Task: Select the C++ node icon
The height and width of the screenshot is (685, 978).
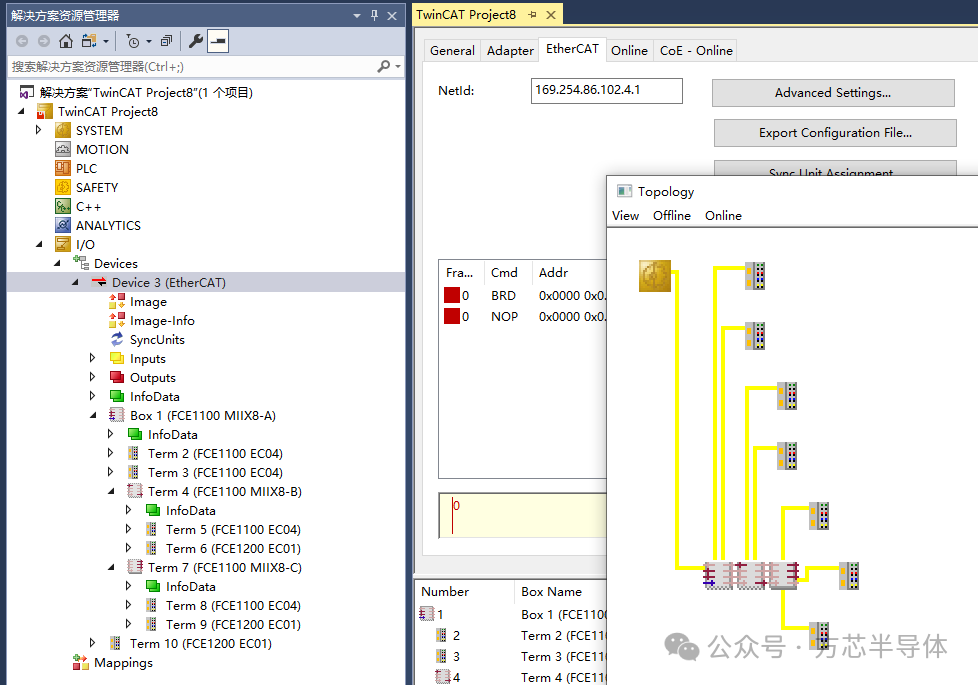Action: (63, 206)
